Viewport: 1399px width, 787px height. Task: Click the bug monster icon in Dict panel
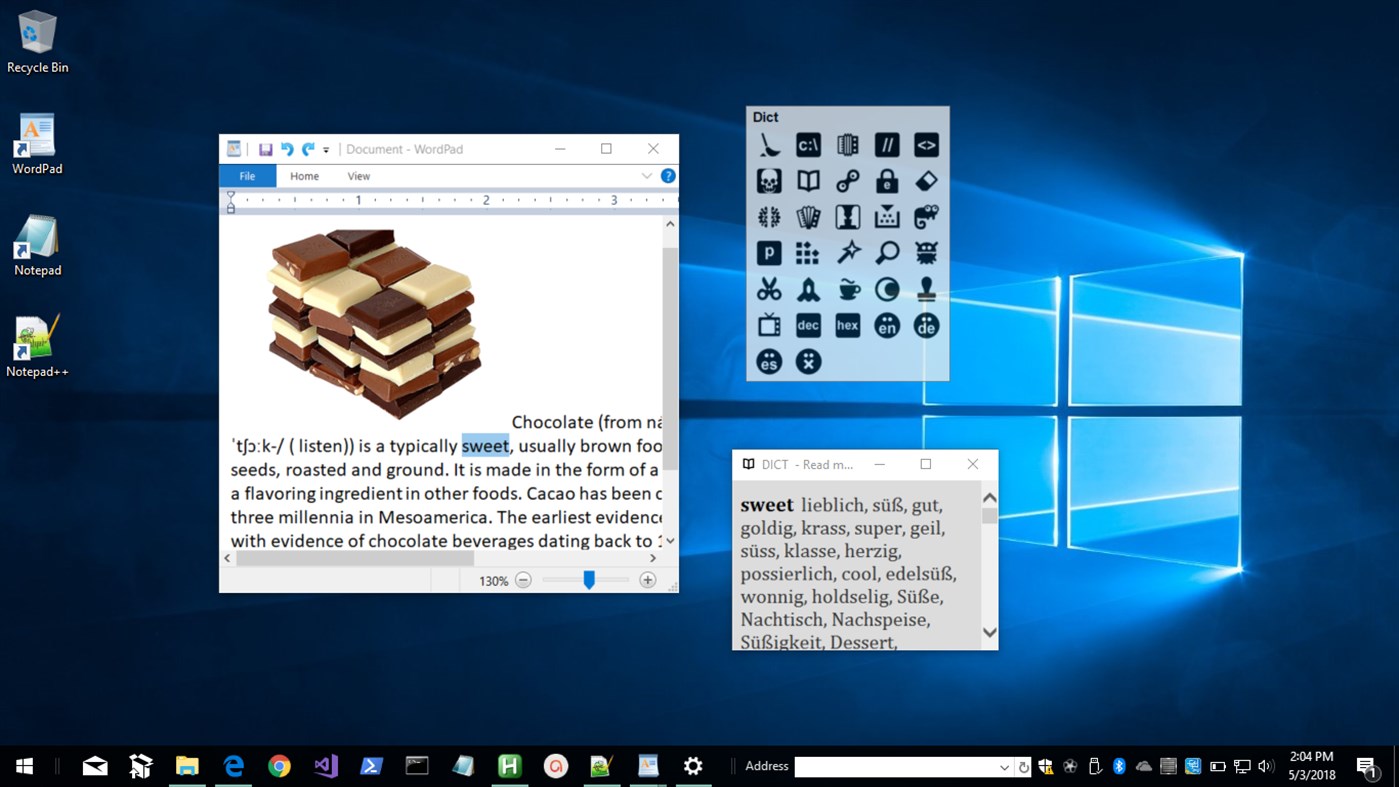(x=926, y=253)
